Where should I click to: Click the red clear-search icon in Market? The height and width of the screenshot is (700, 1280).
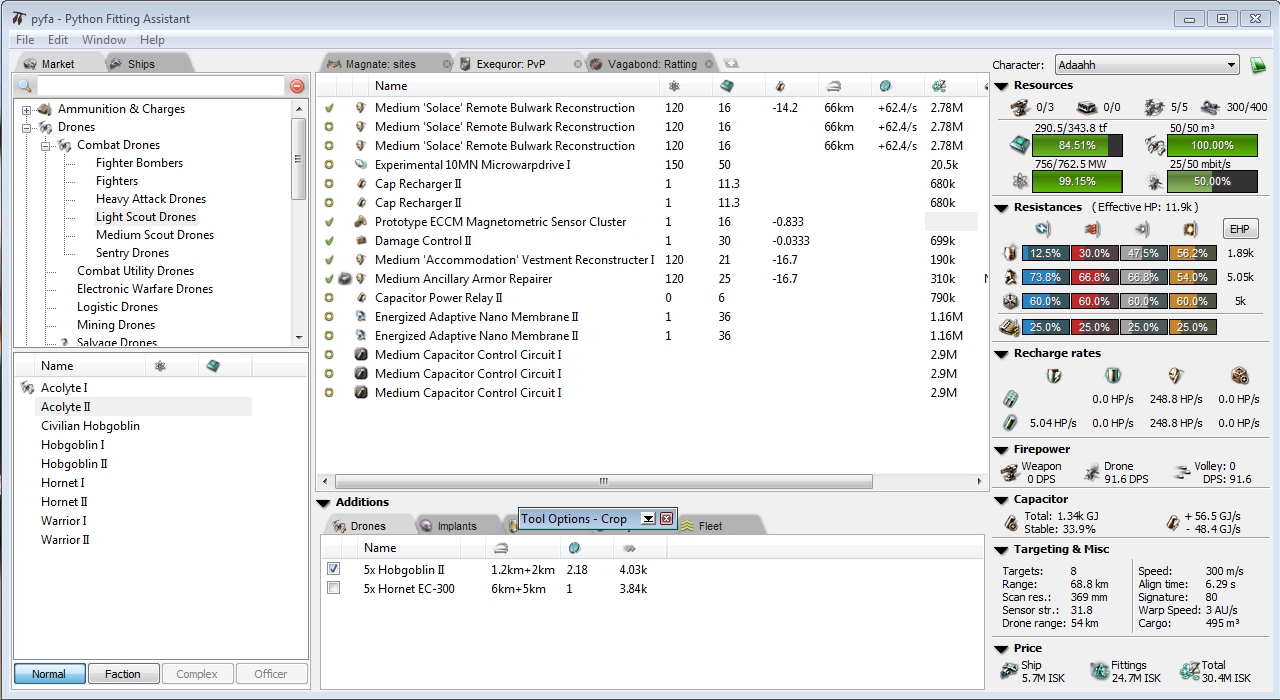pos(297,87)
